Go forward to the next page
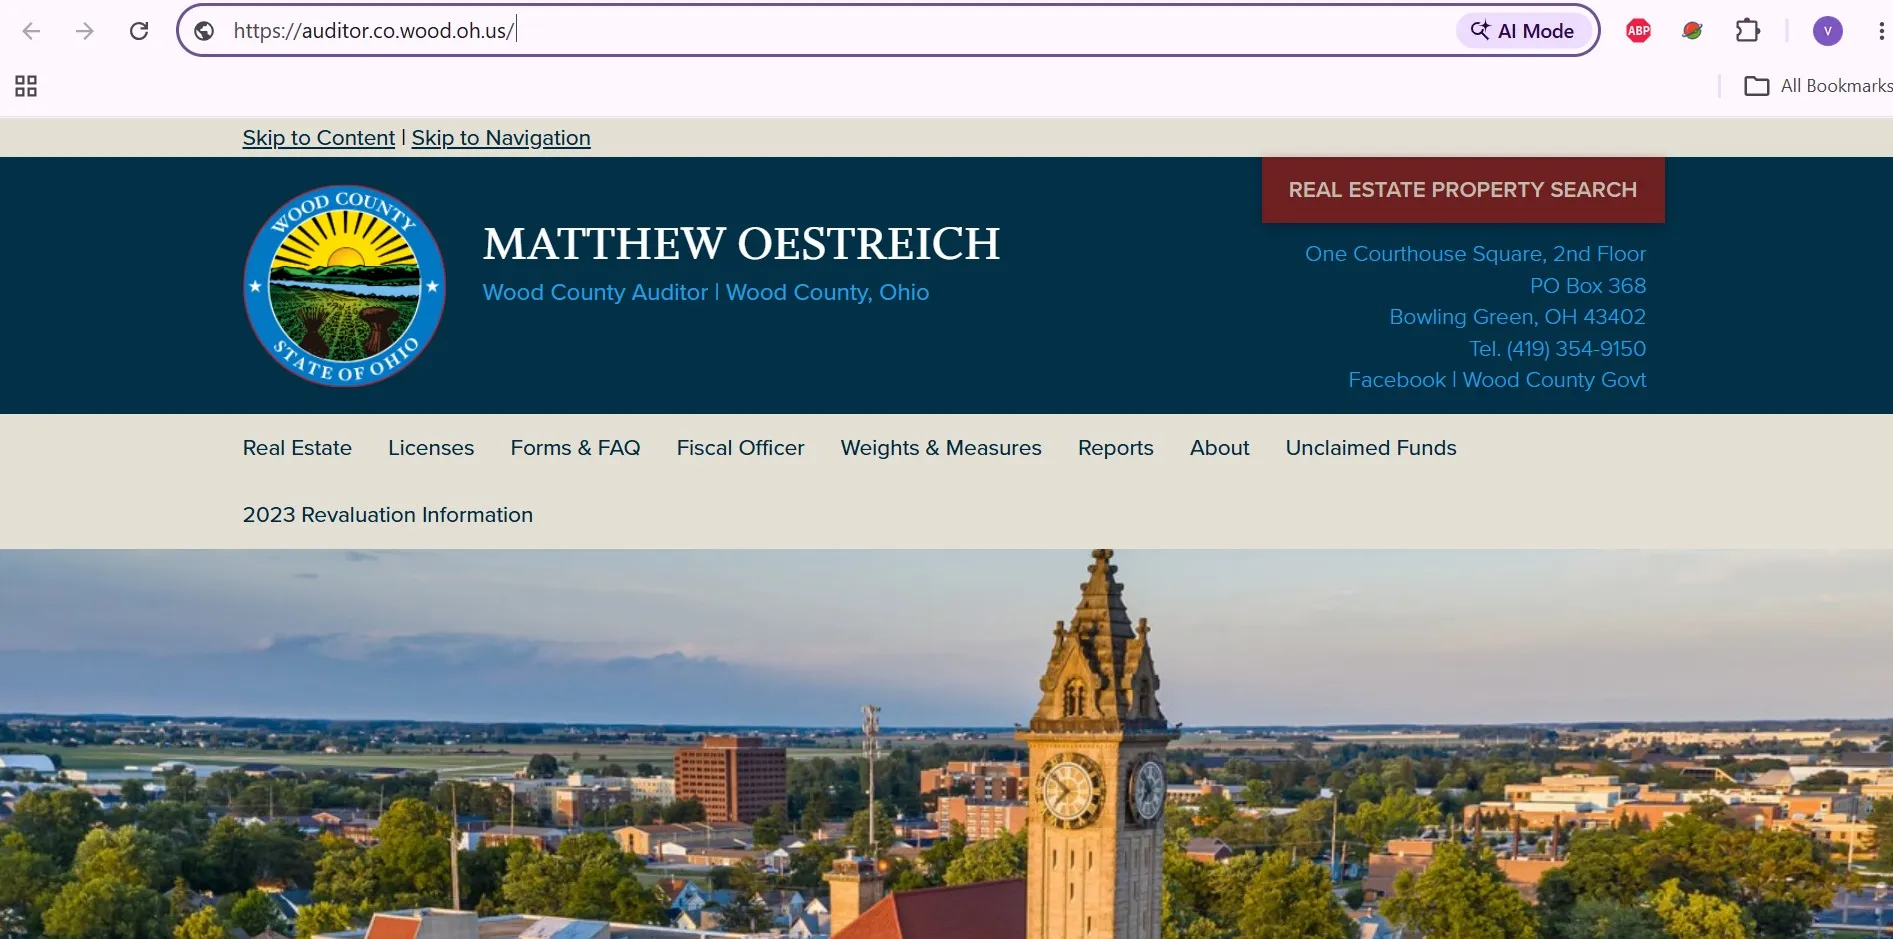Viewport: 1893px width, 939px height. pyautogui.click(x=85, y=31)
